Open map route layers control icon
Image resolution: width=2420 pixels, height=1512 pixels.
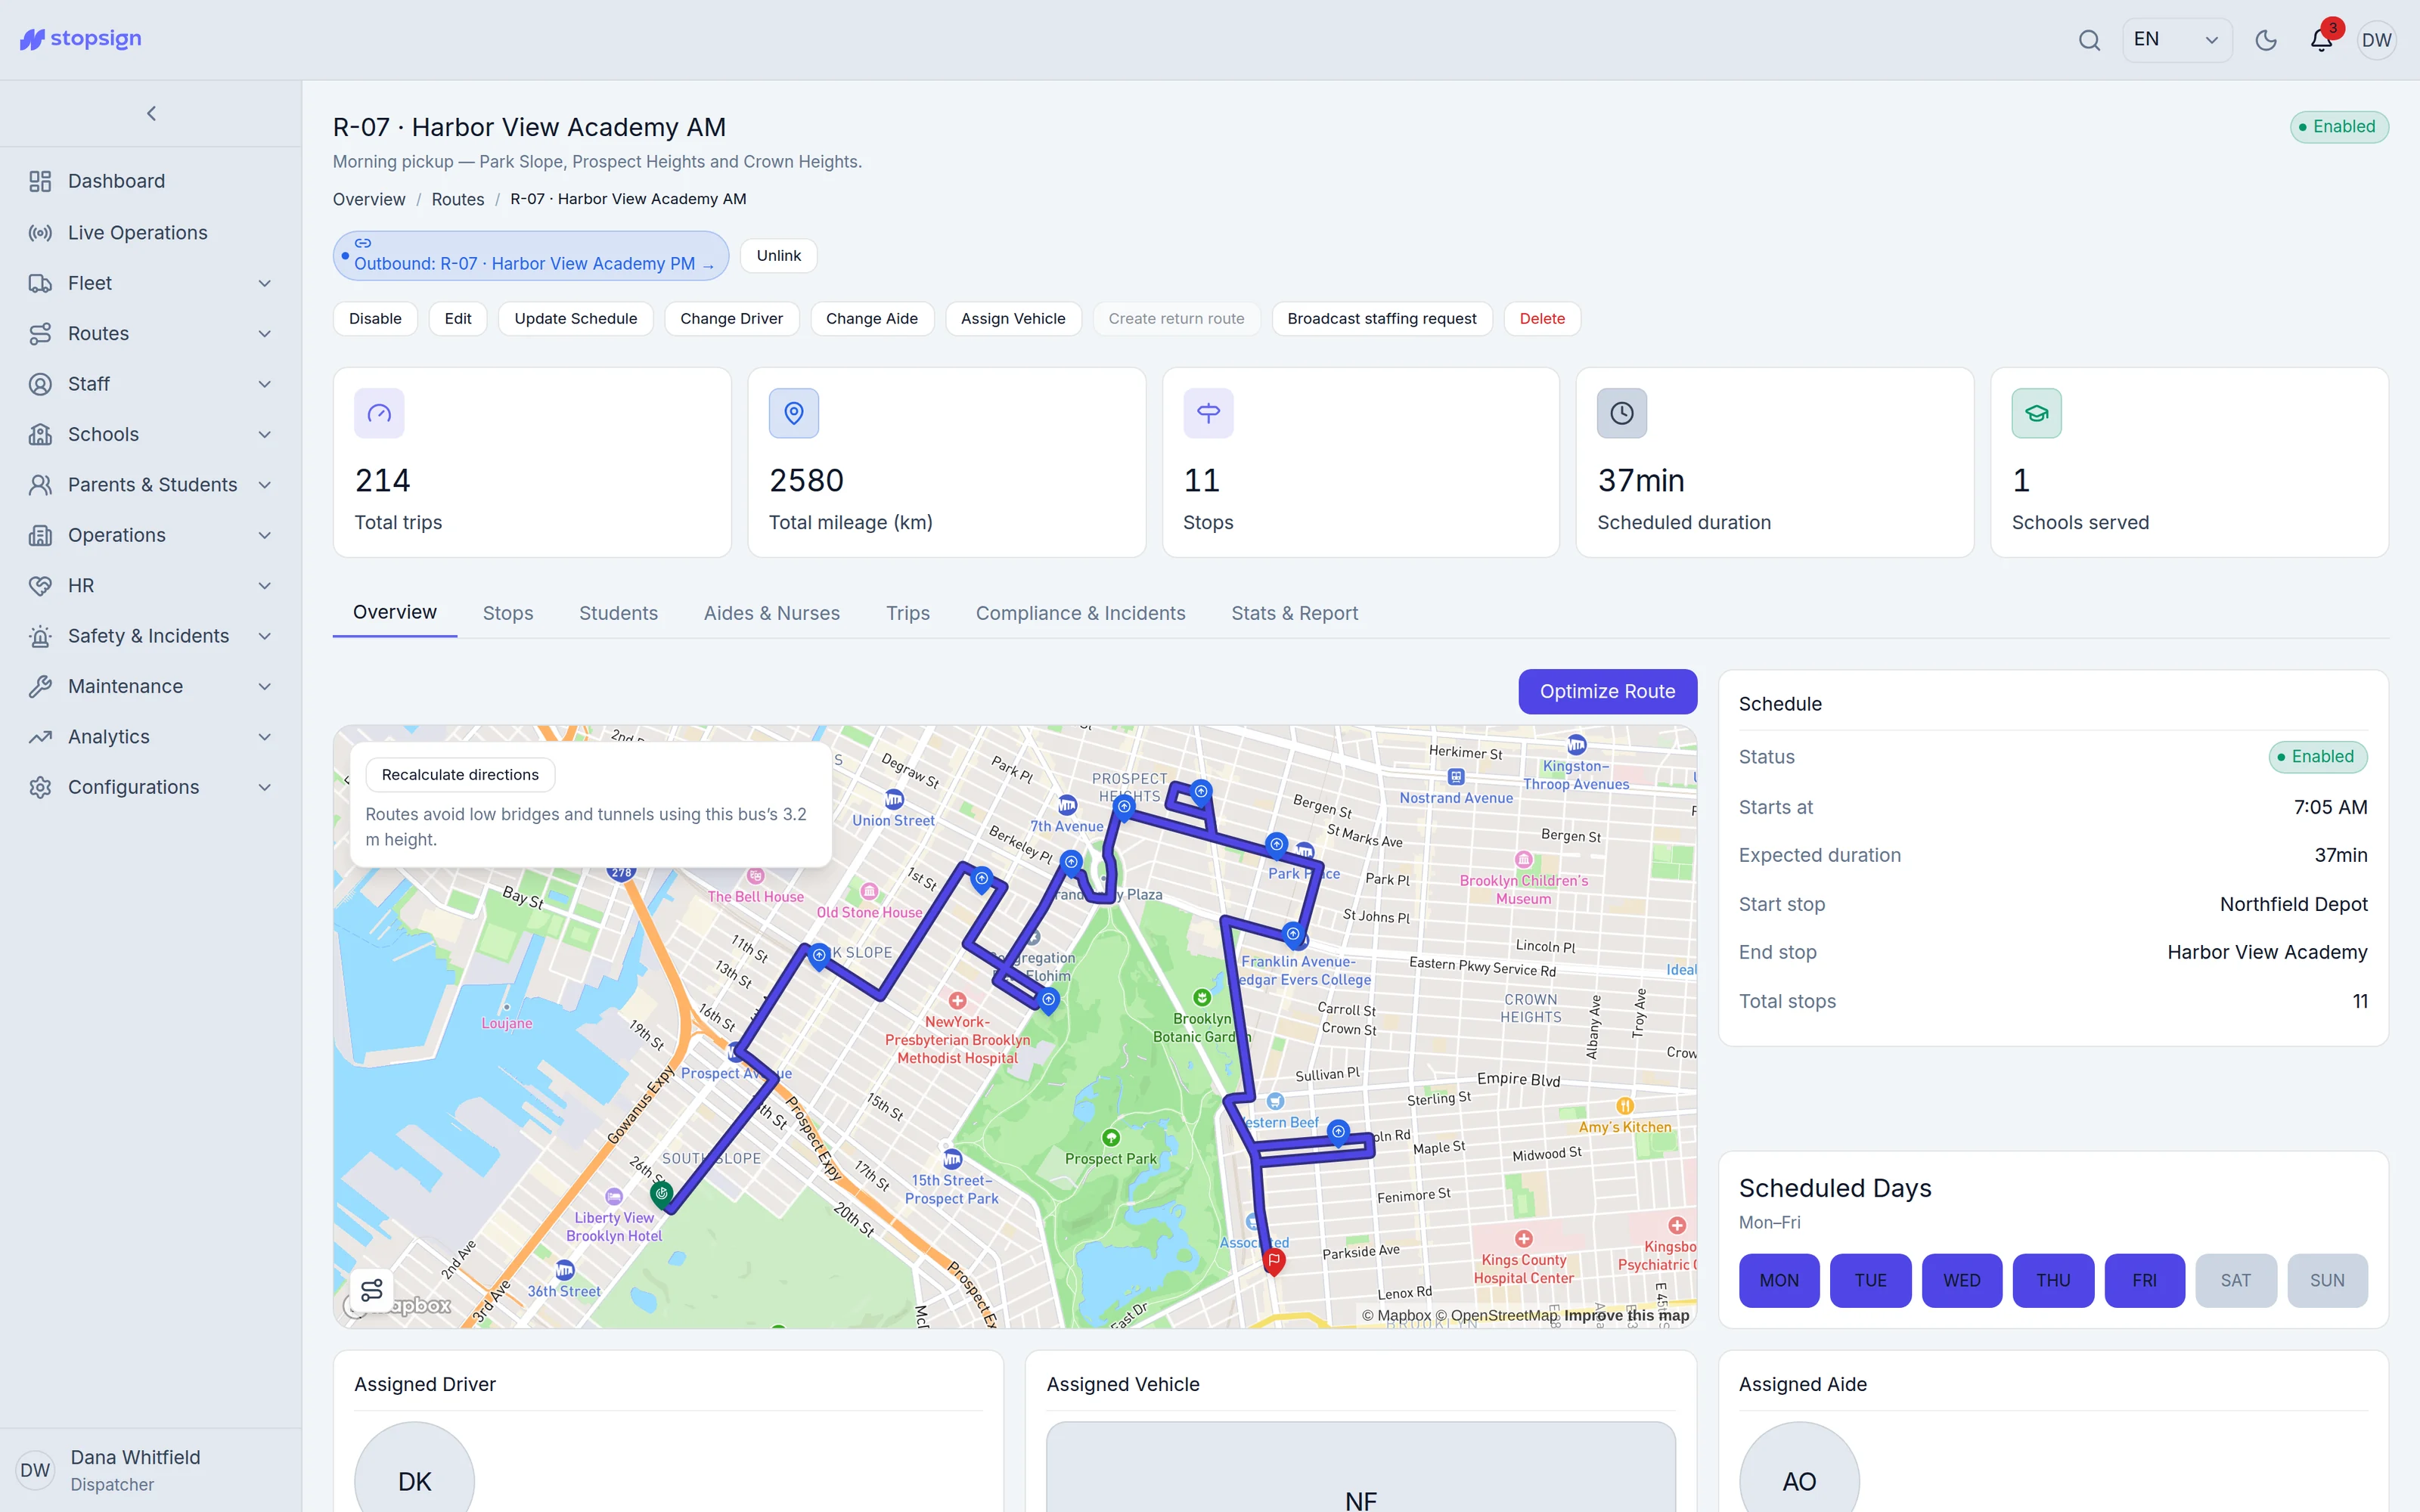point(372,1290)
